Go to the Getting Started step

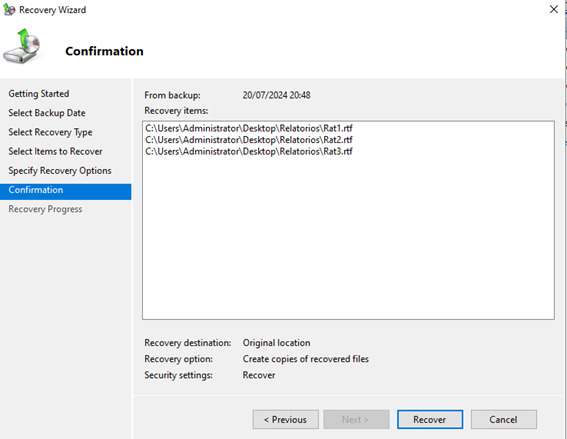(39, 94)
